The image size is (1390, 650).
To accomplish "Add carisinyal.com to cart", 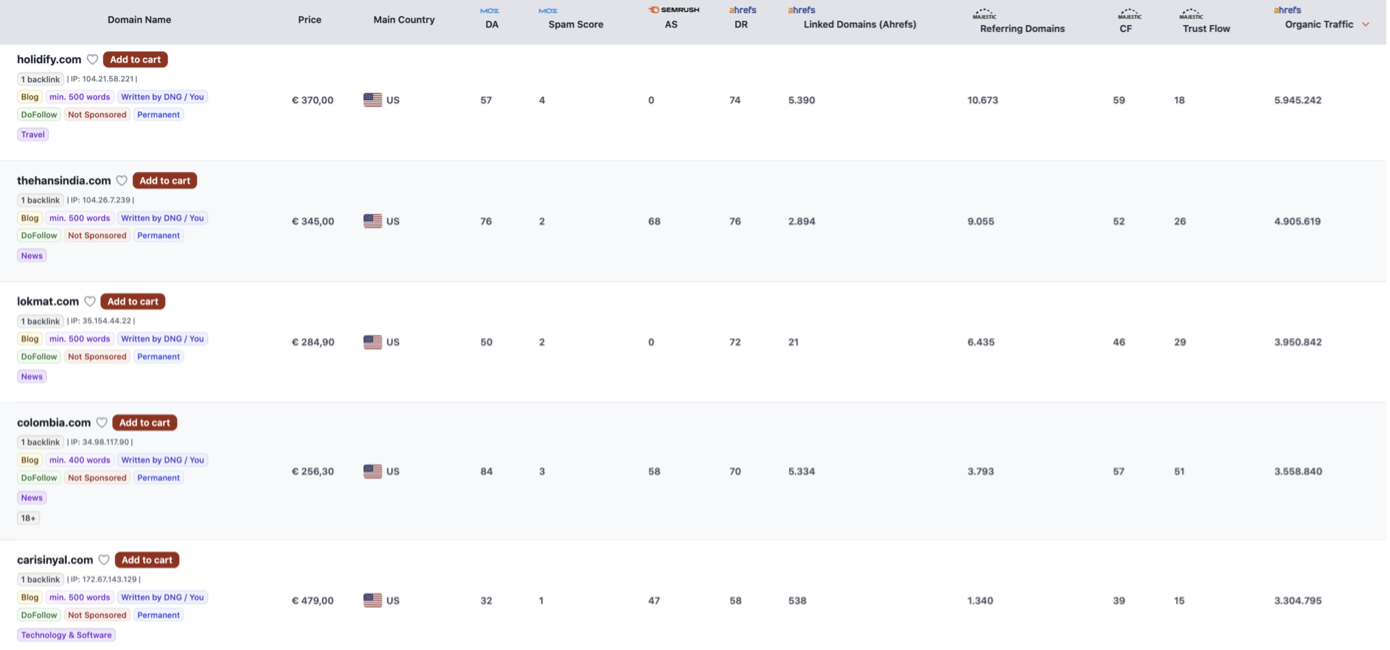I will 147,560.
